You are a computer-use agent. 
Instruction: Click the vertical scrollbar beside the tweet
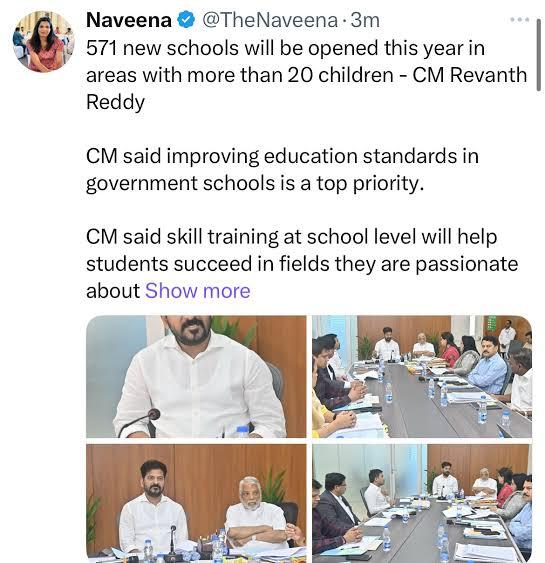pos(539,55)
